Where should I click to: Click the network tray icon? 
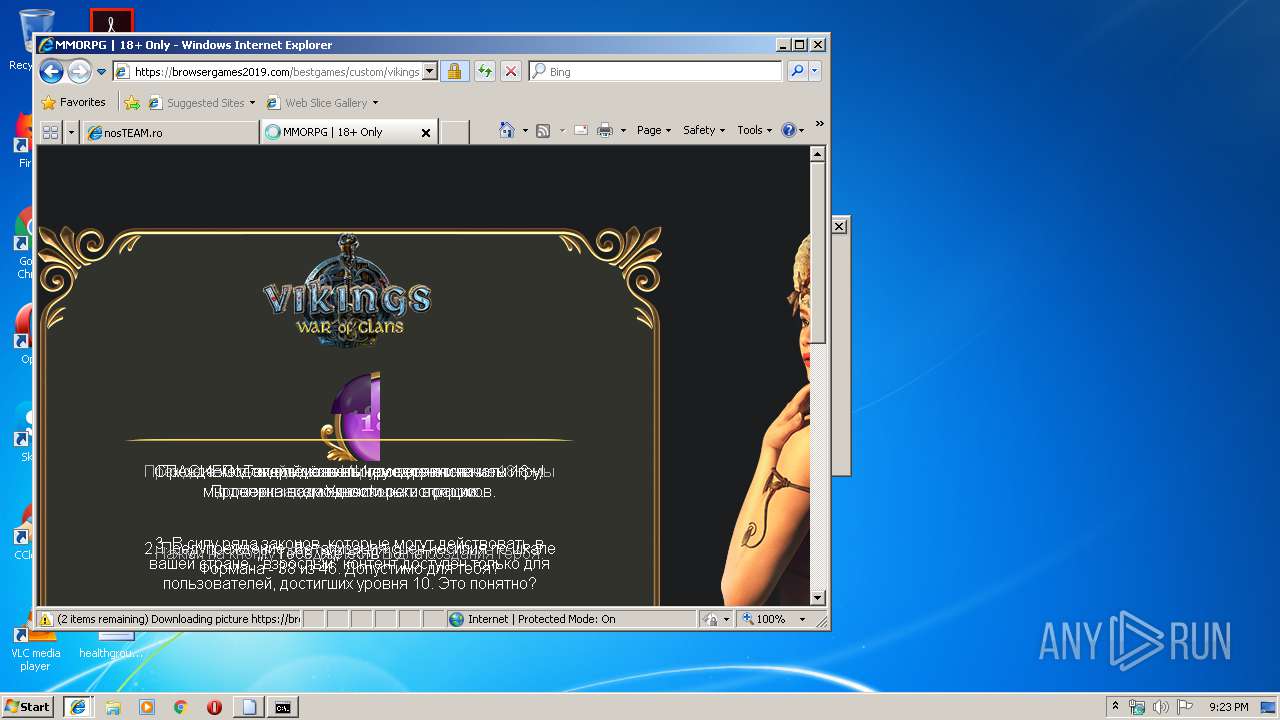point(1137,707)
